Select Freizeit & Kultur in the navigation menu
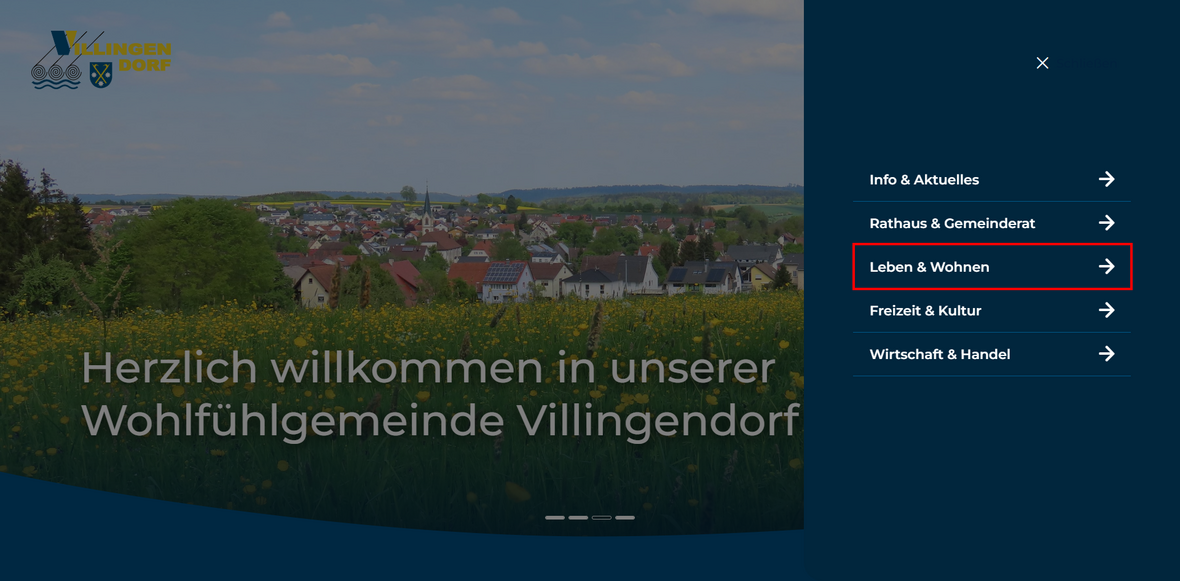The image size is (1180, 581). (x=924, y=310)
